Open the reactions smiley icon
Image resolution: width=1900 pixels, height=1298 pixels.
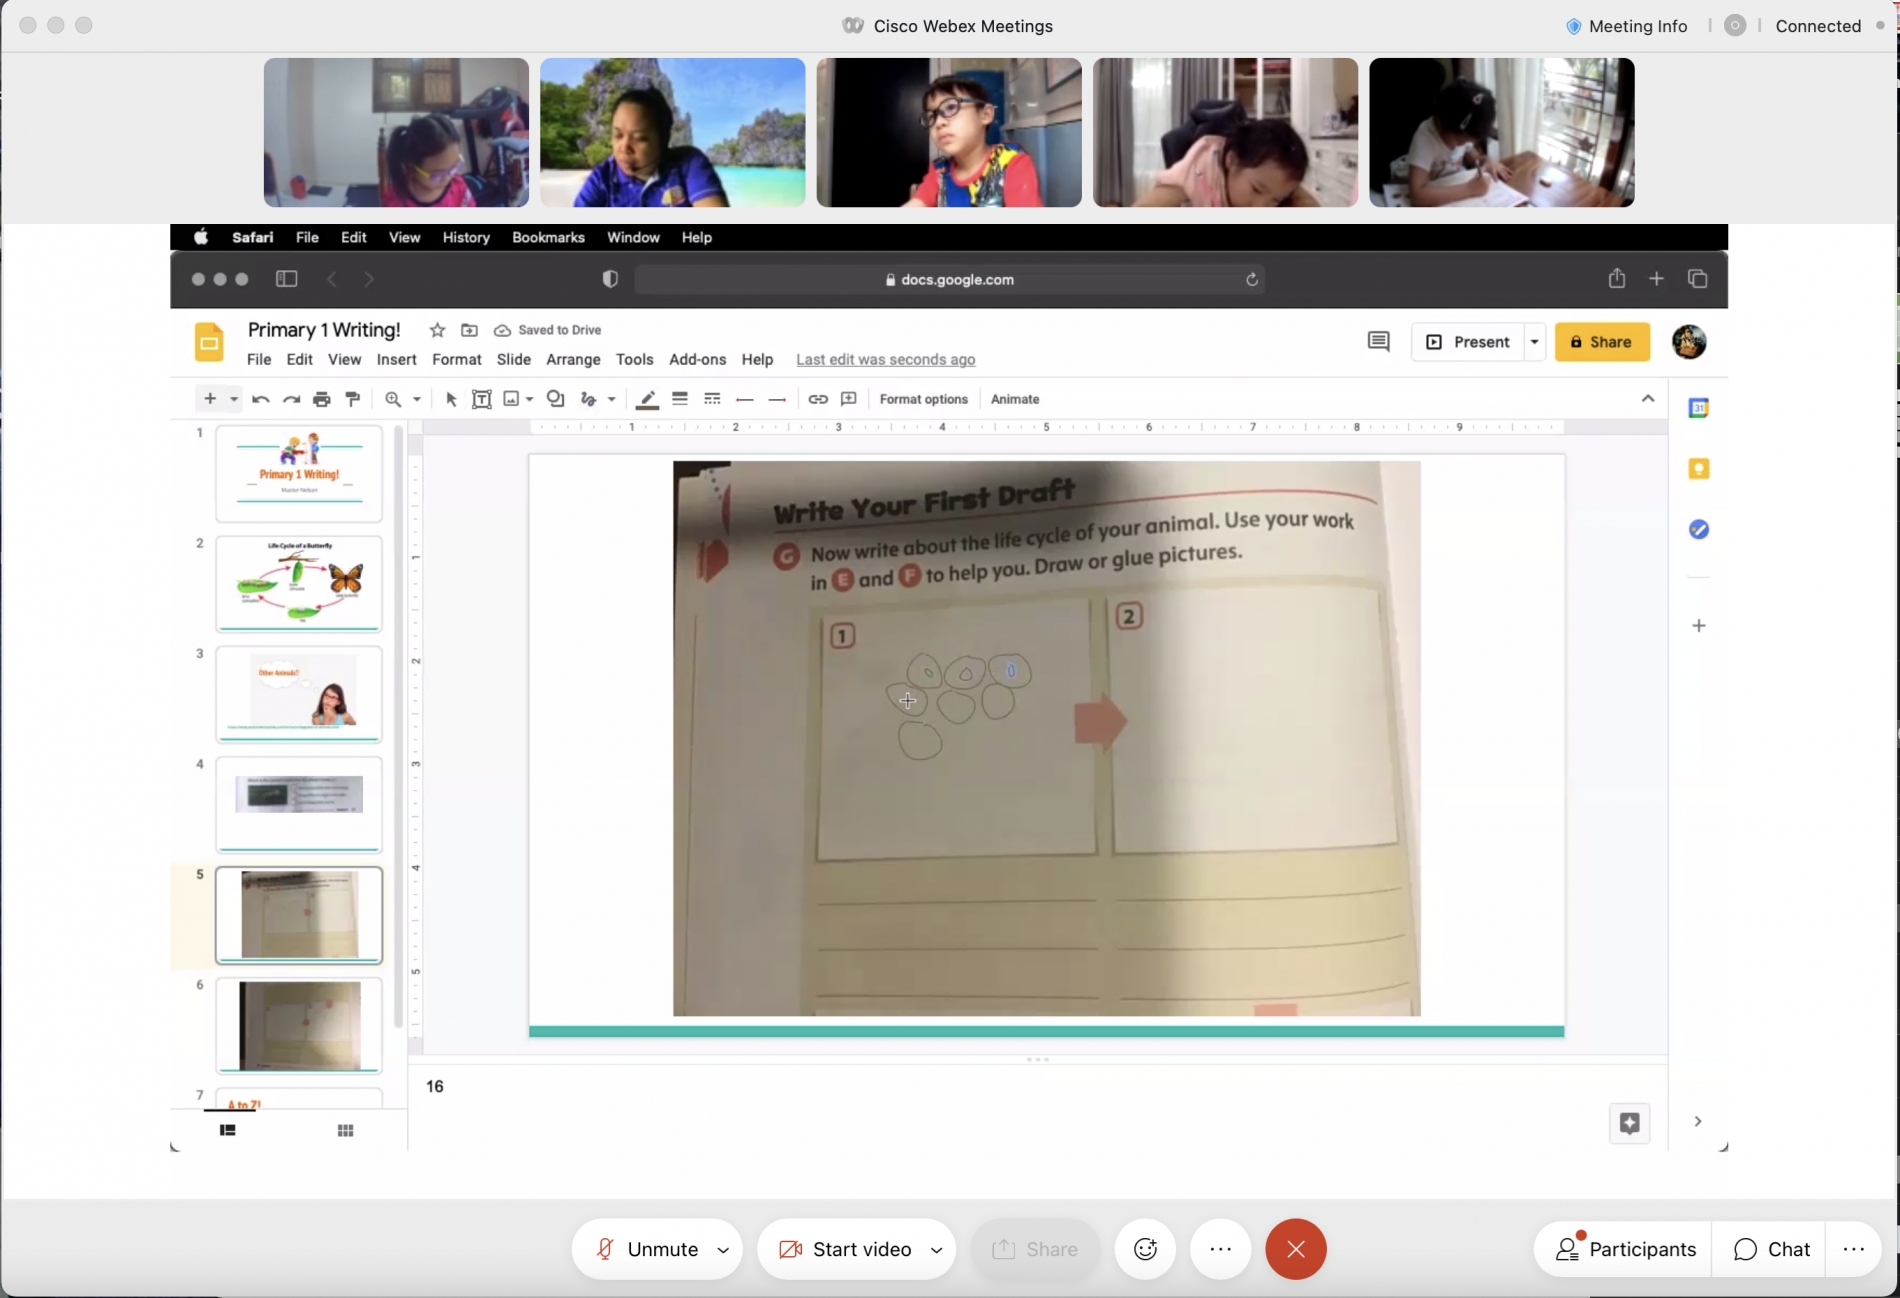(x=1146, y=1249)
